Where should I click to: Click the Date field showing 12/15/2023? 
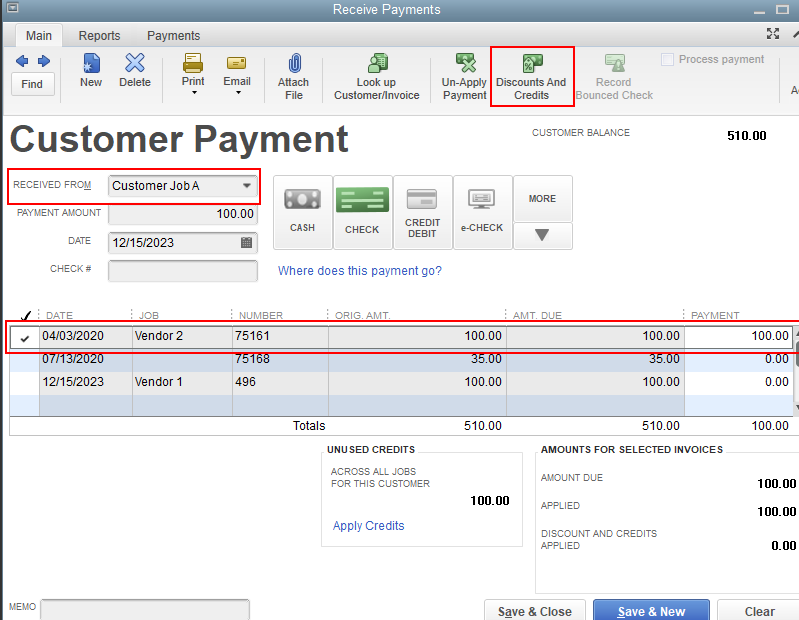coord(183,242)
